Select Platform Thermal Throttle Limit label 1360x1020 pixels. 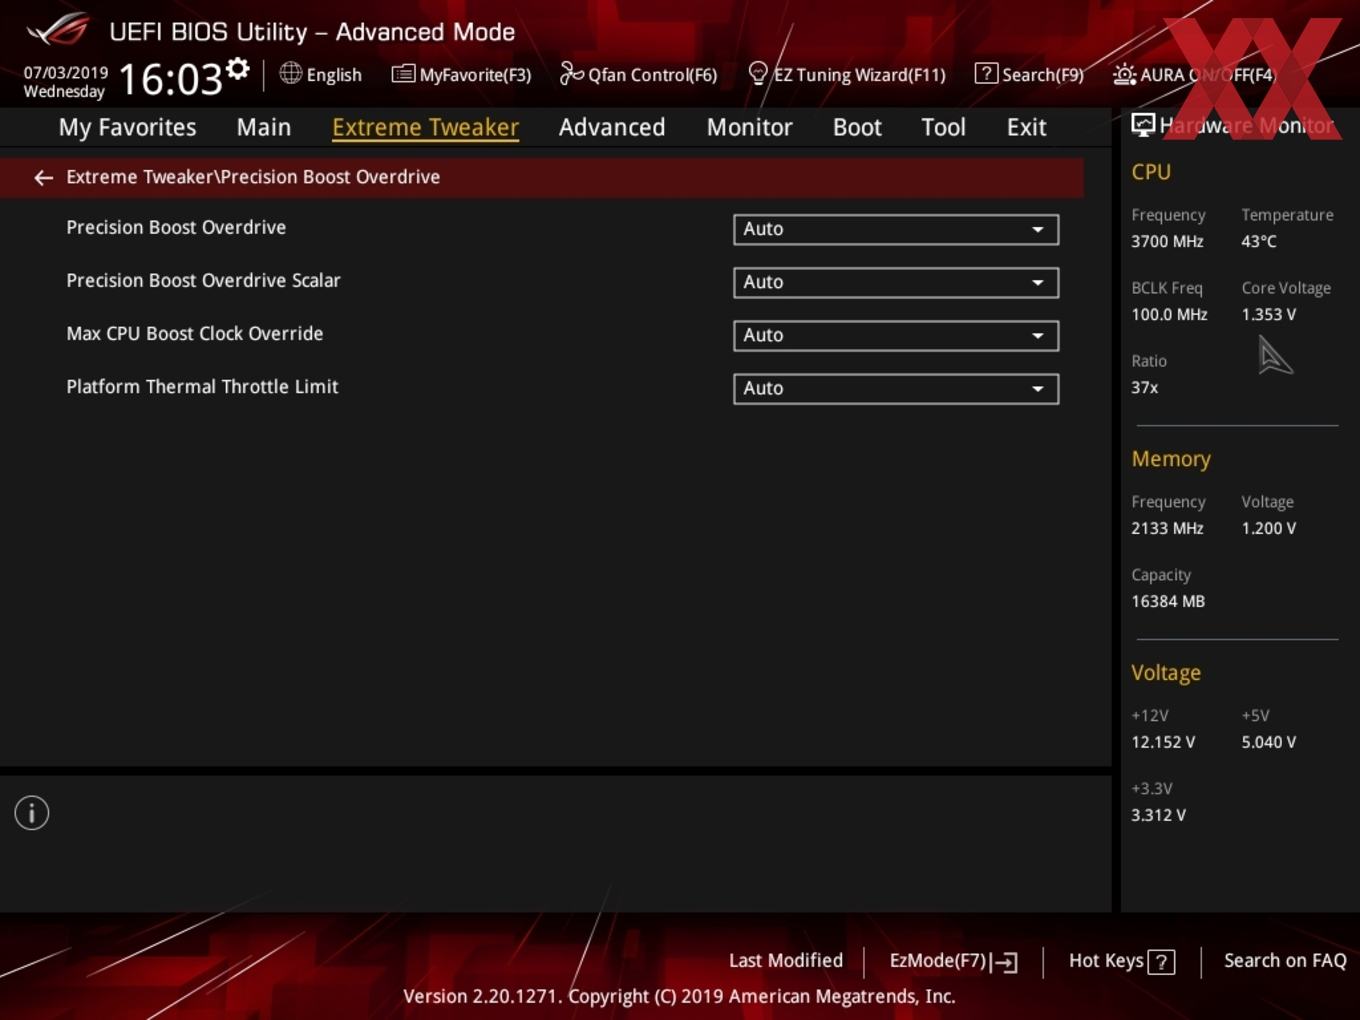(202, 387)
